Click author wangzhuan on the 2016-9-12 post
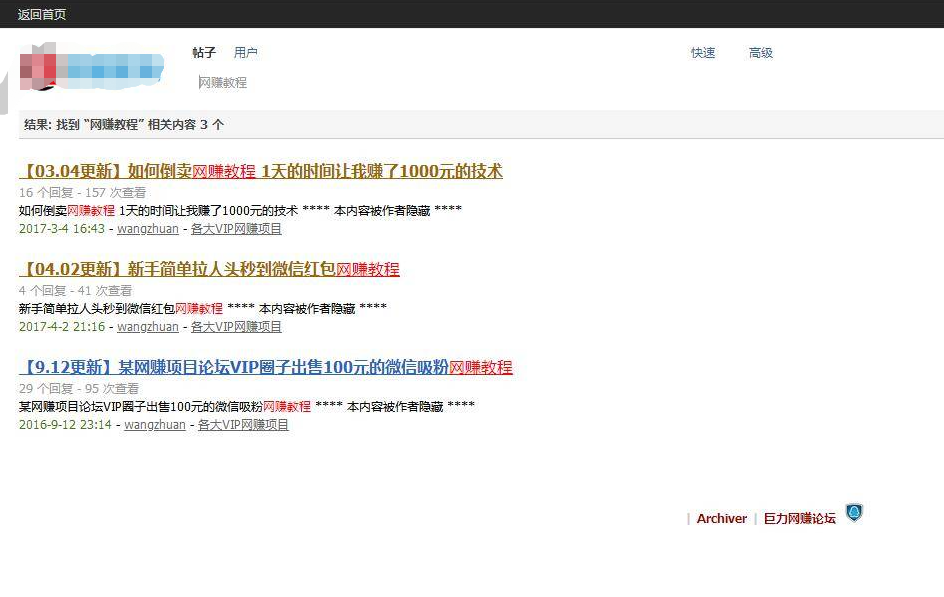Screen dimensions: 944x597 click(x=155, y=425)
